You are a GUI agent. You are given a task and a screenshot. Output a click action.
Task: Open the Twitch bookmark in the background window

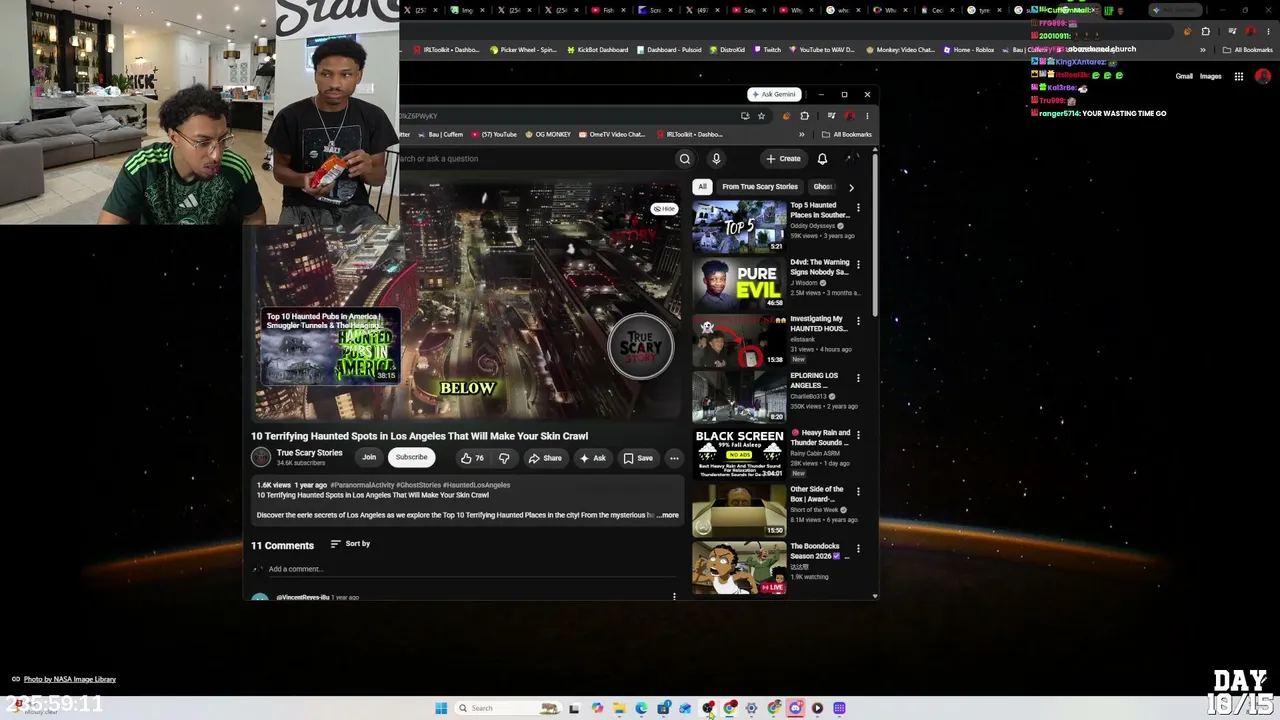point(768,50)
